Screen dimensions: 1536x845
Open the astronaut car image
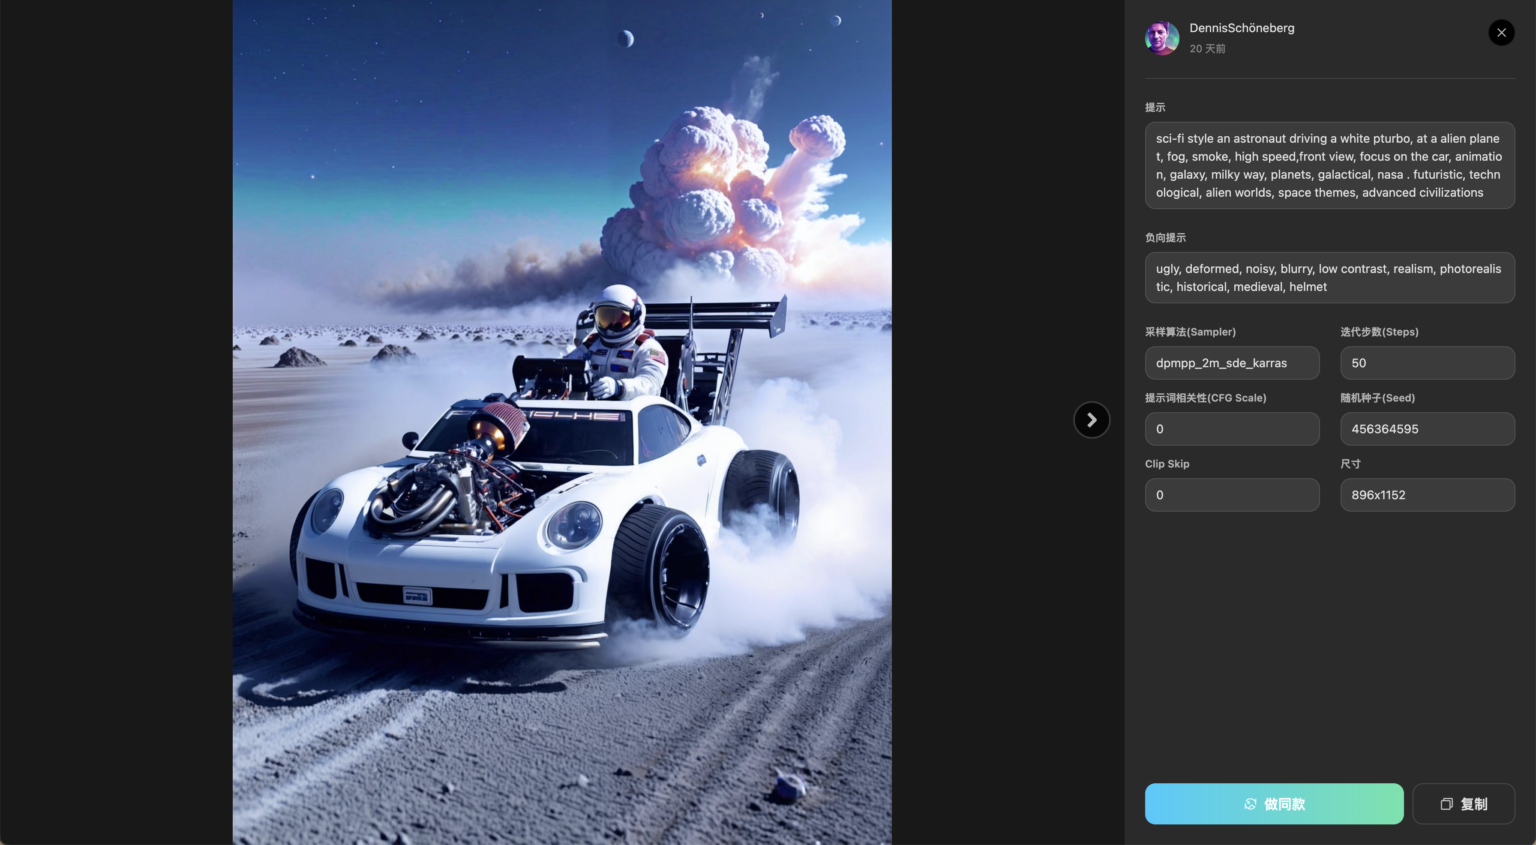(x=562, y=422)
